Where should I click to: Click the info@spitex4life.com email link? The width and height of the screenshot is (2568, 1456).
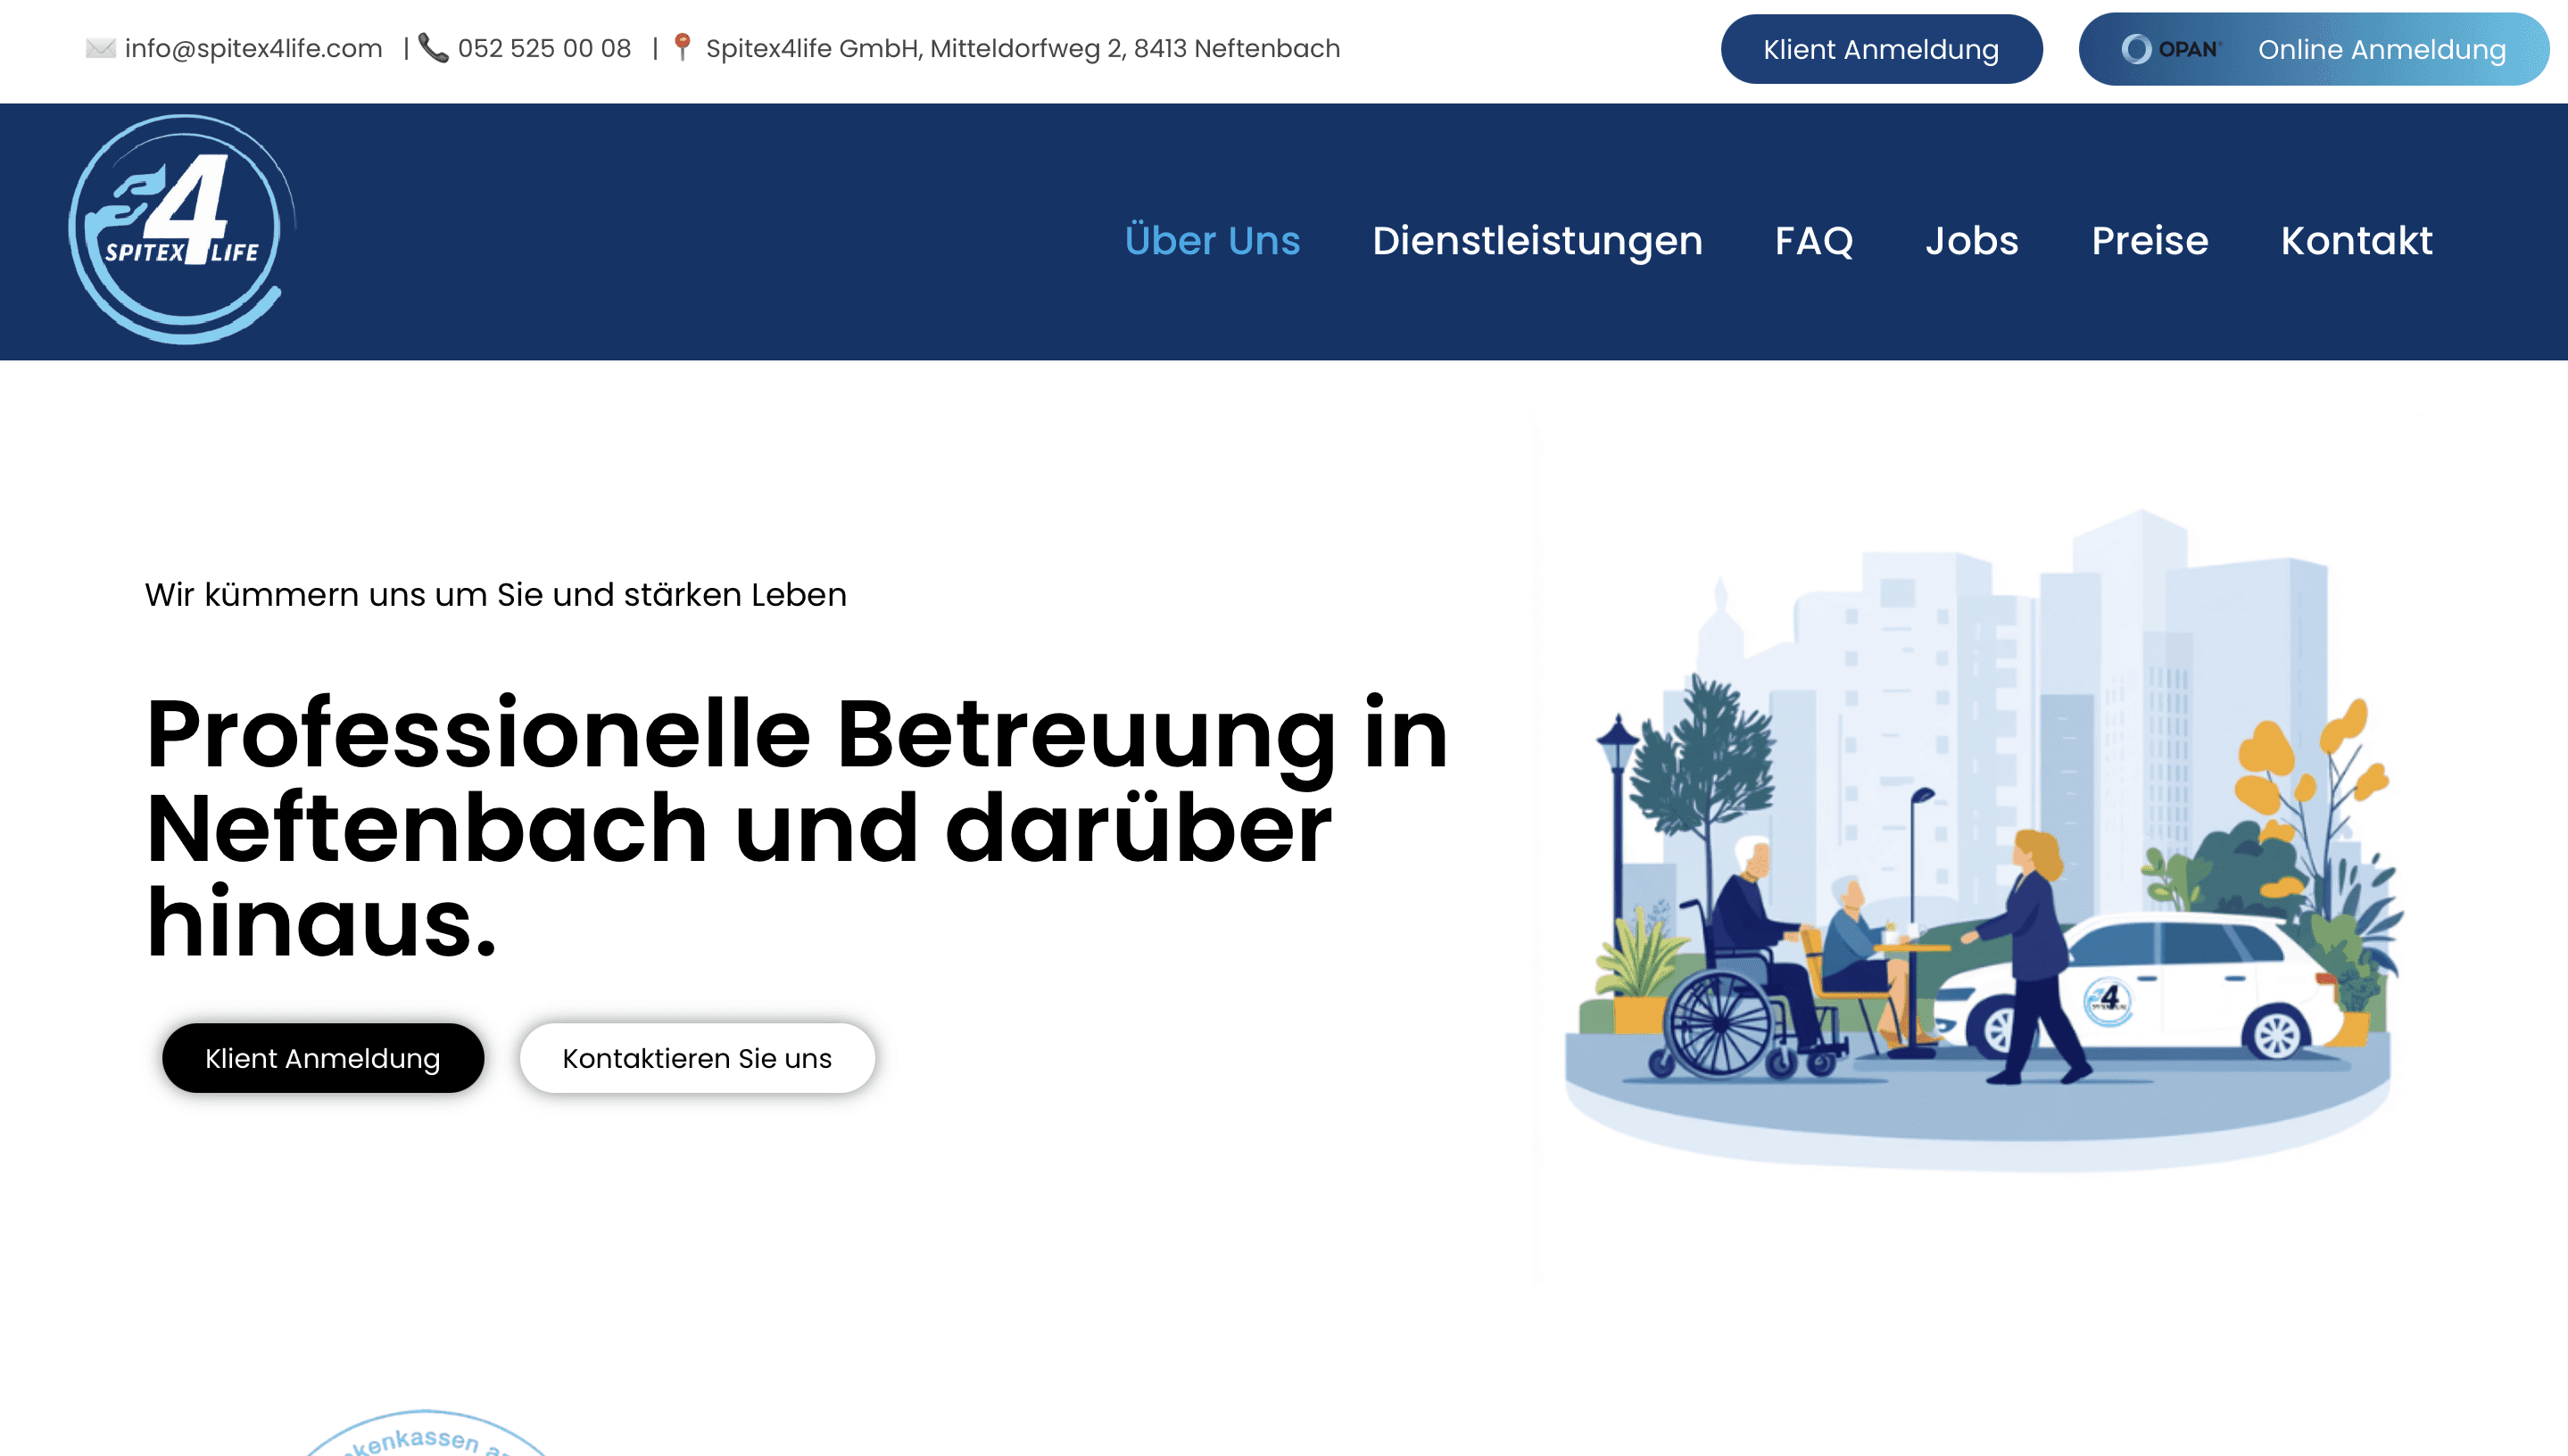pos(253,48)
